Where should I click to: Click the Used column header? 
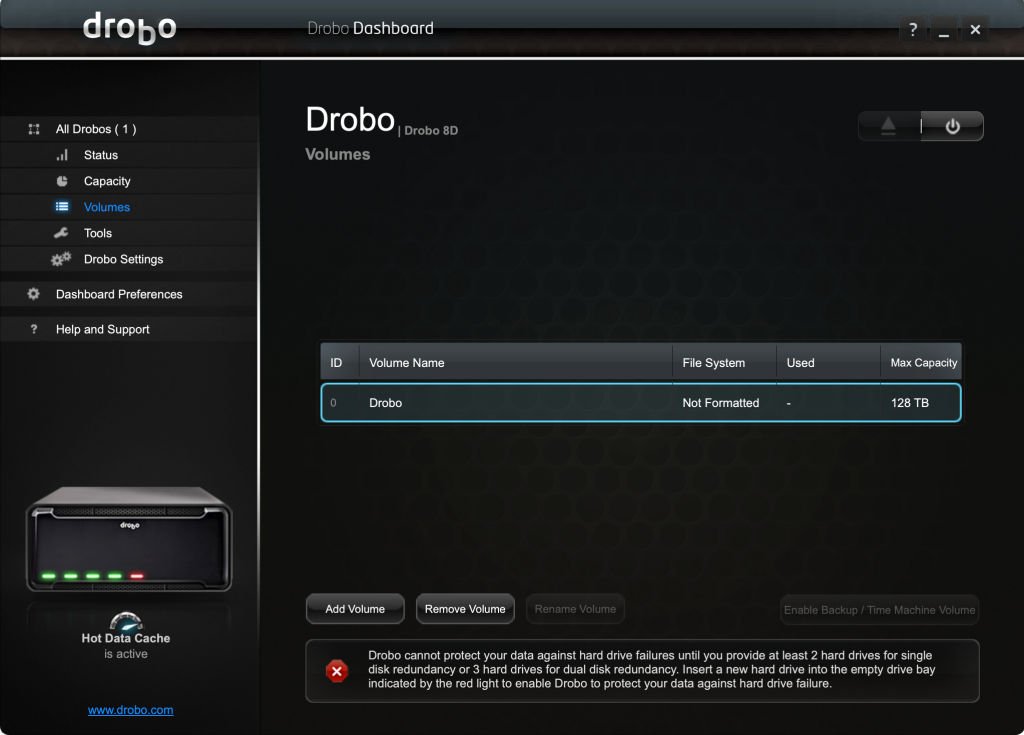coord(828,362)
